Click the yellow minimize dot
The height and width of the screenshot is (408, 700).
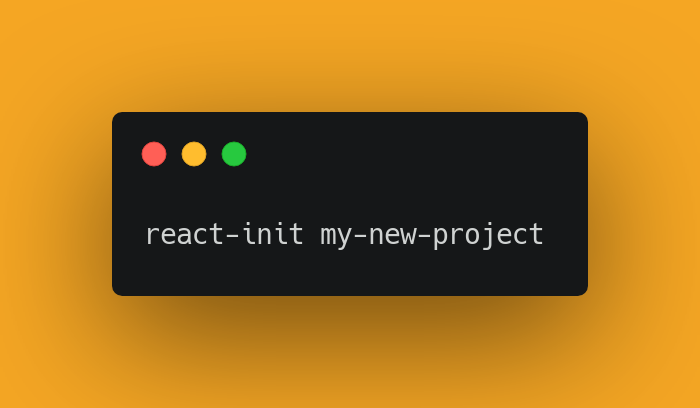click(x=194, y=154)
